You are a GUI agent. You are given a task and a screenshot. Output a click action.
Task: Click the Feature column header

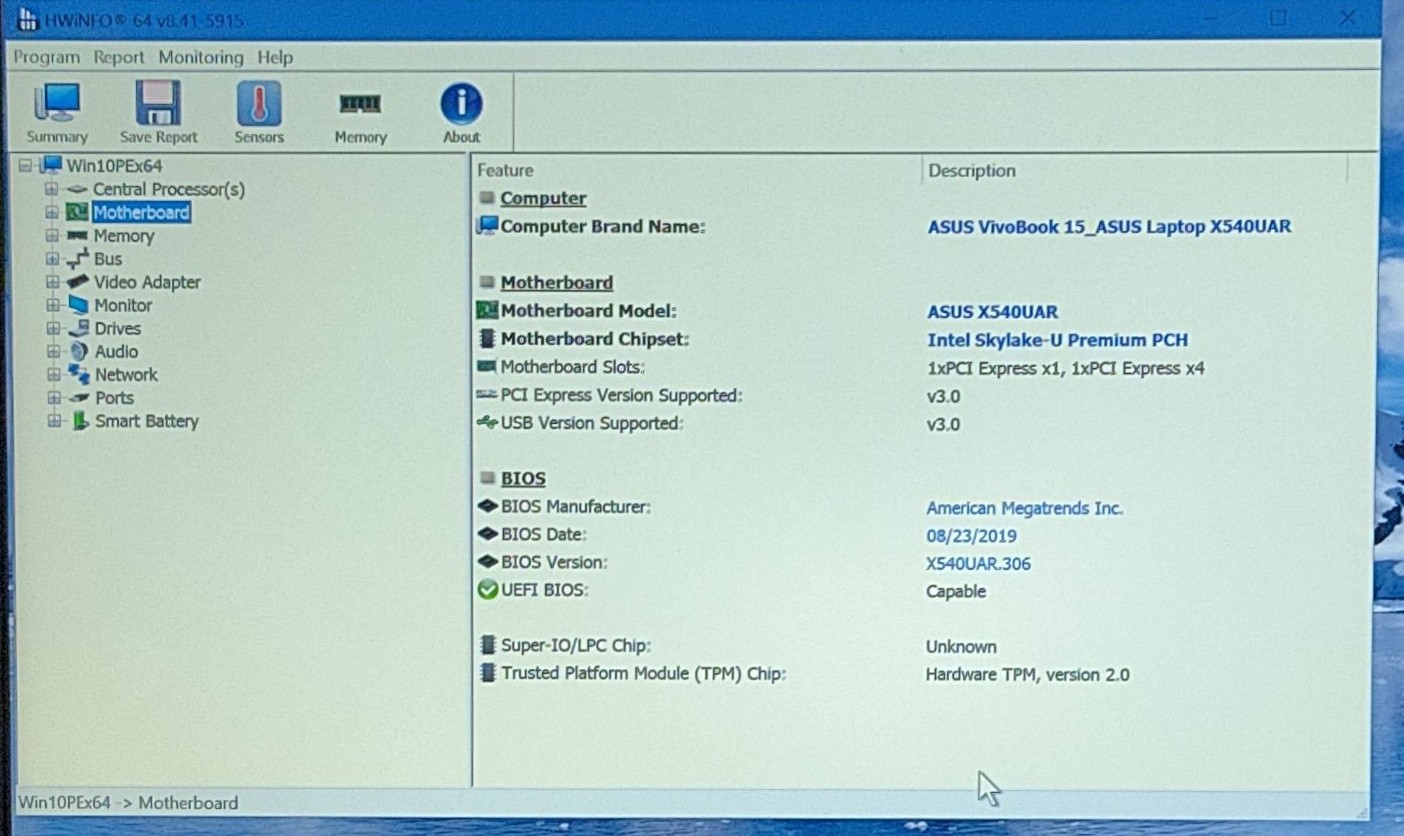[698, 171]
